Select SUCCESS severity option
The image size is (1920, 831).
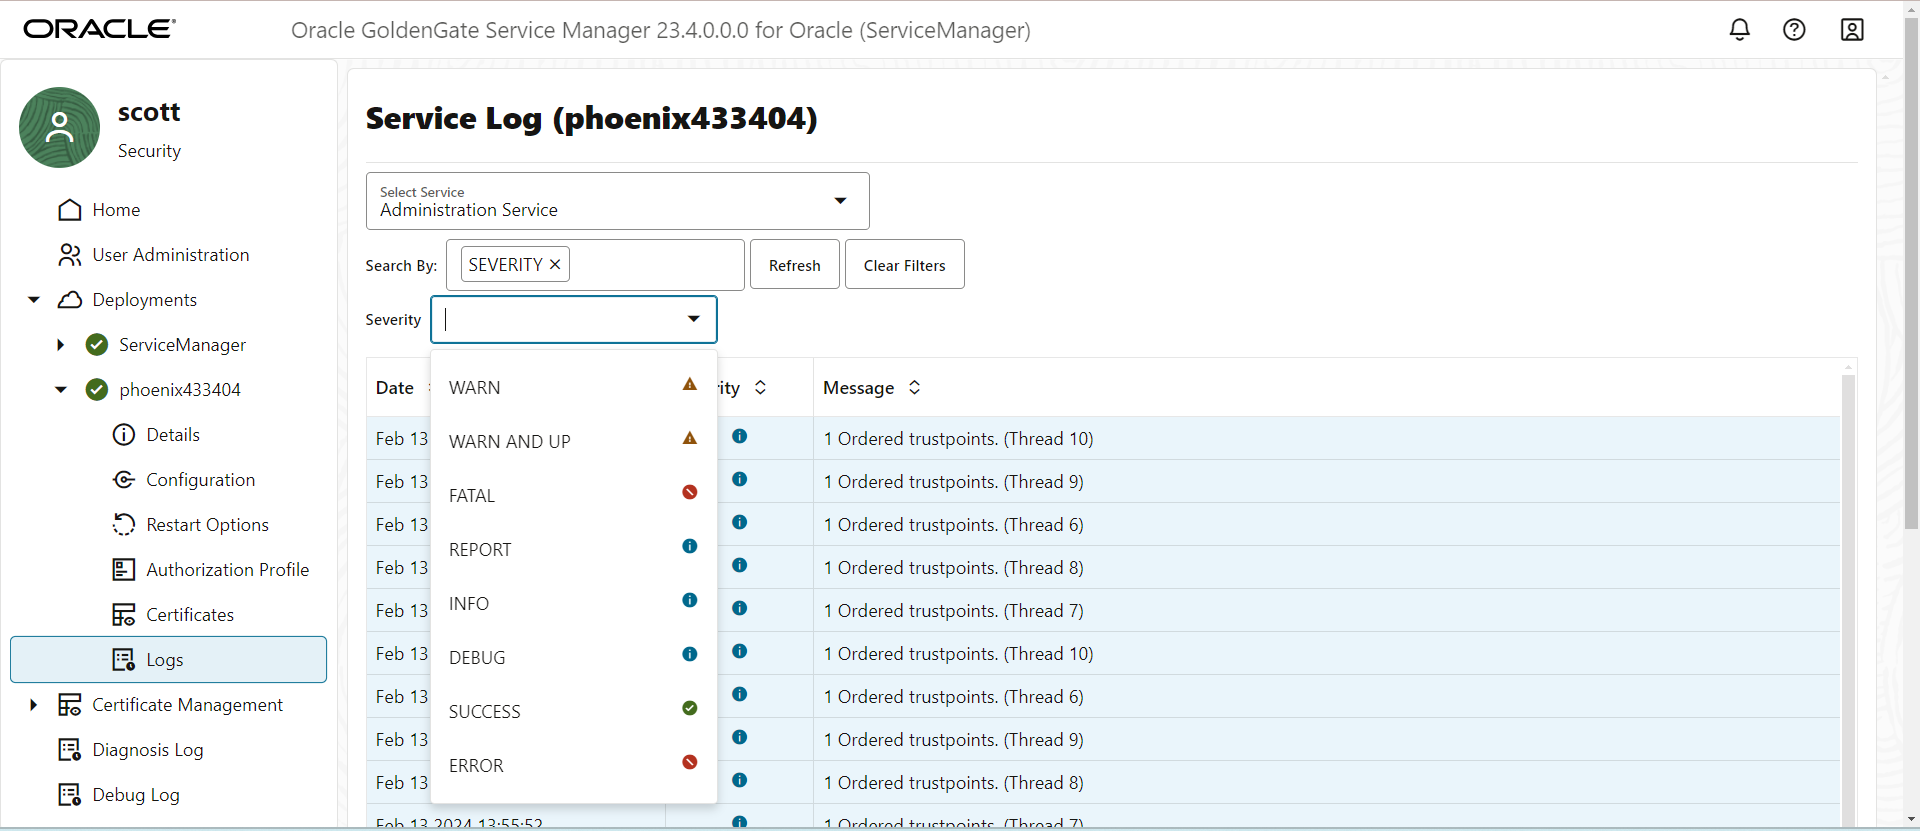point(573,711)
